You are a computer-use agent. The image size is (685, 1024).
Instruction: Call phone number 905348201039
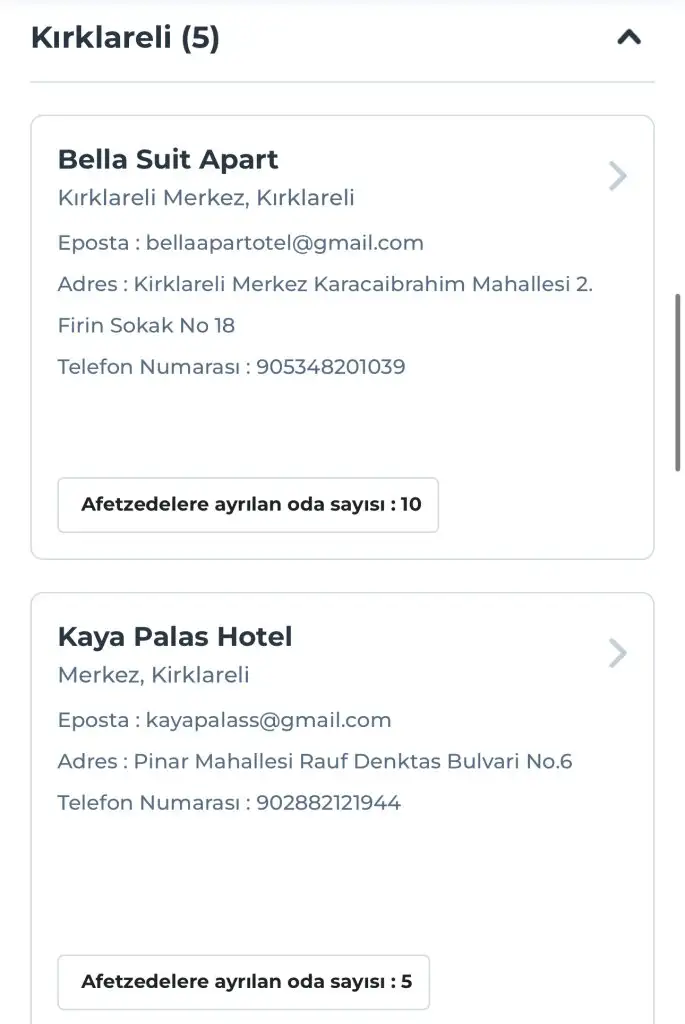pos(331,367)
